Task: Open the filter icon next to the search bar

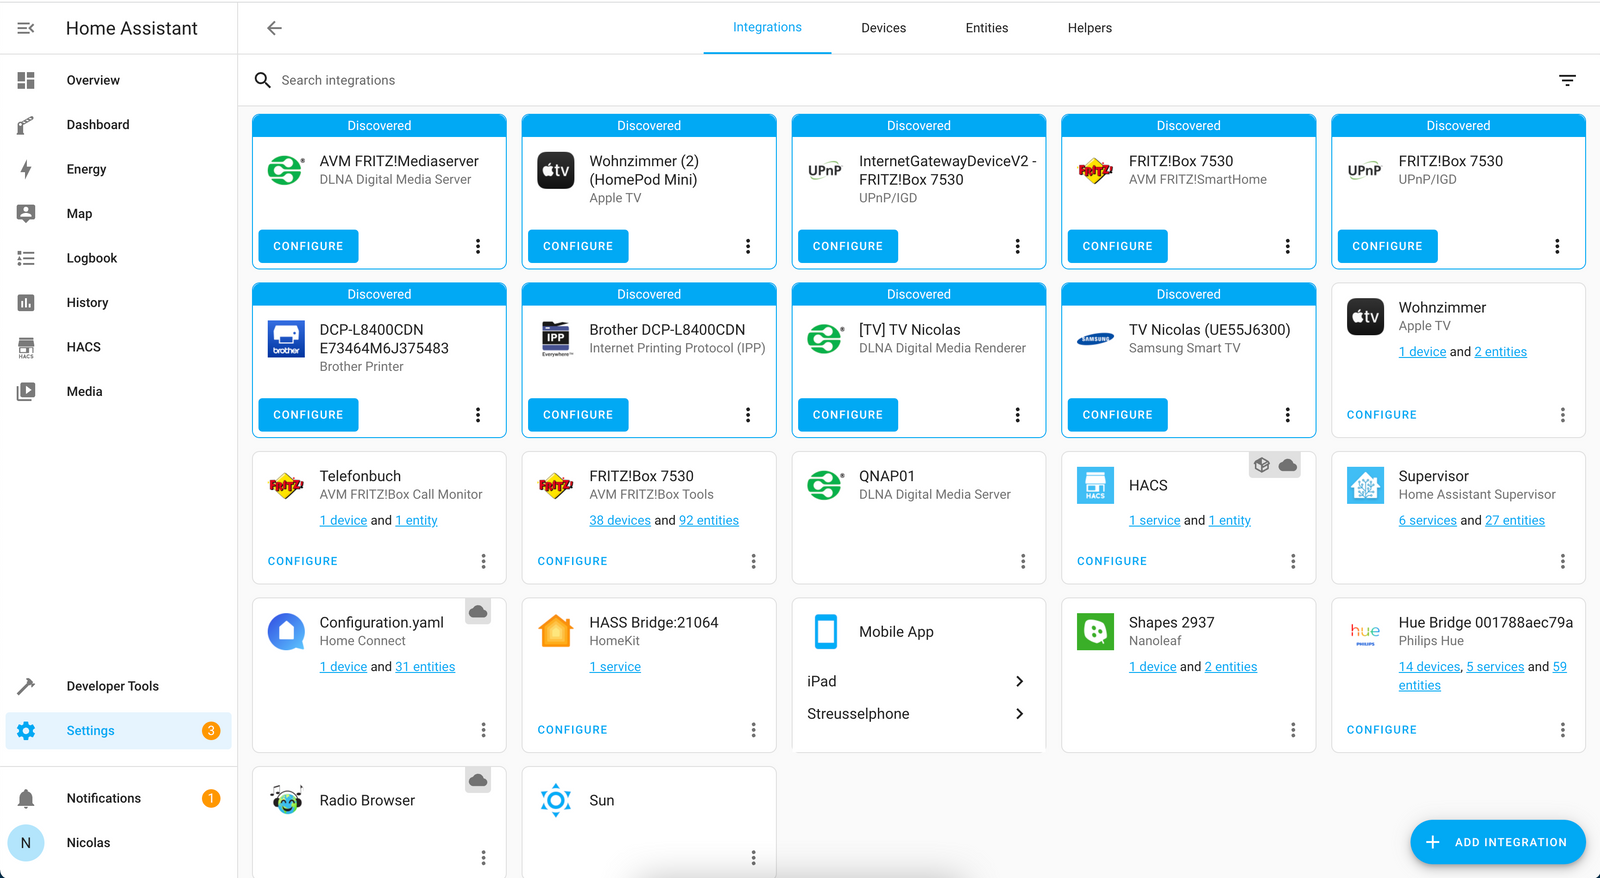Action: [x=1567, y=80]
